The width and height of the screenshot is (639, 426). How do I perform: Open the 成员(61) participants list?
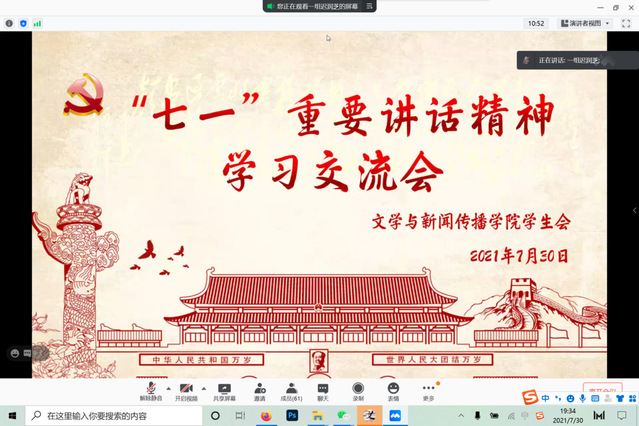tap(291, 389)
